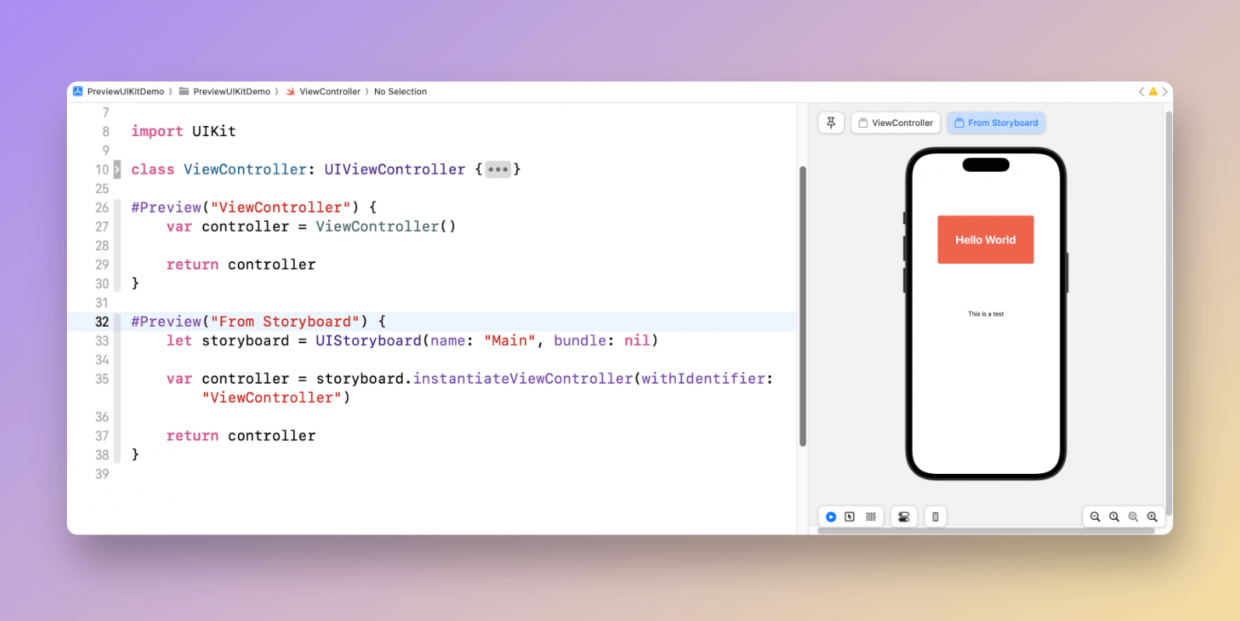Open PreviewUIKitDemo project in jump bar
1240x621 pixels.
click(x=118, y=92)
